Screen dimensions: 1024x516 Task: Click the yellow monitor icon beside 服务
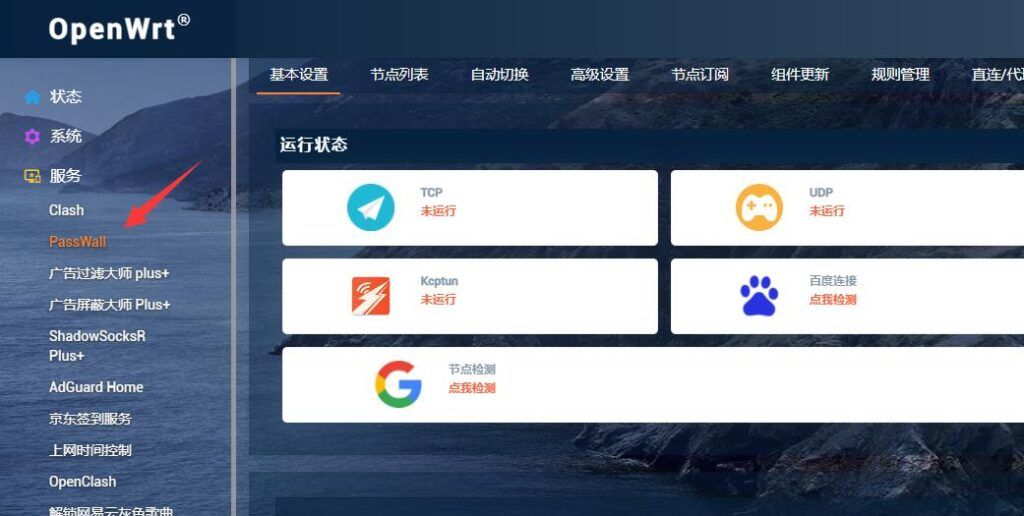tap(32, 176)
